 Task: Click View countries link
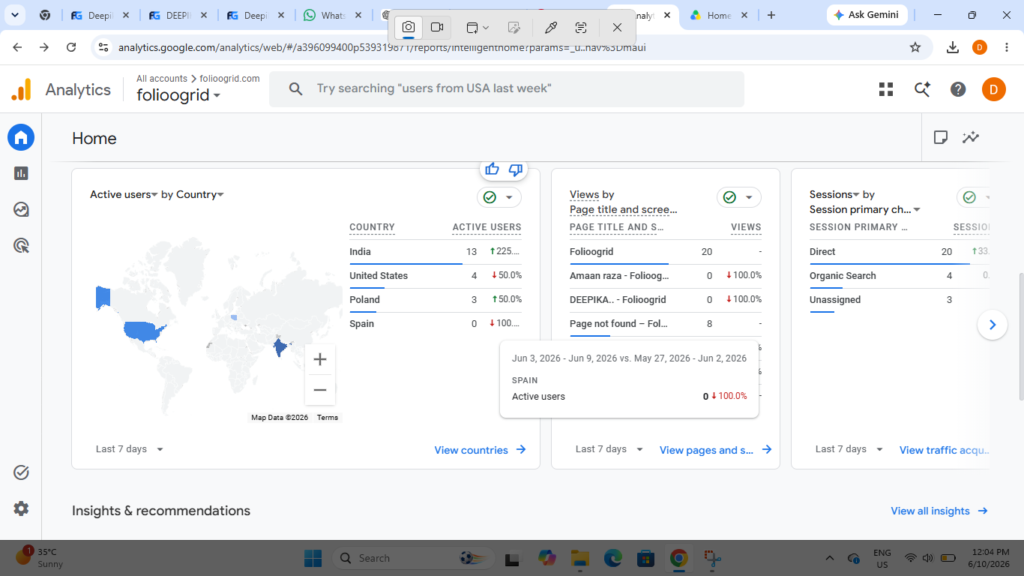(480, 450)
